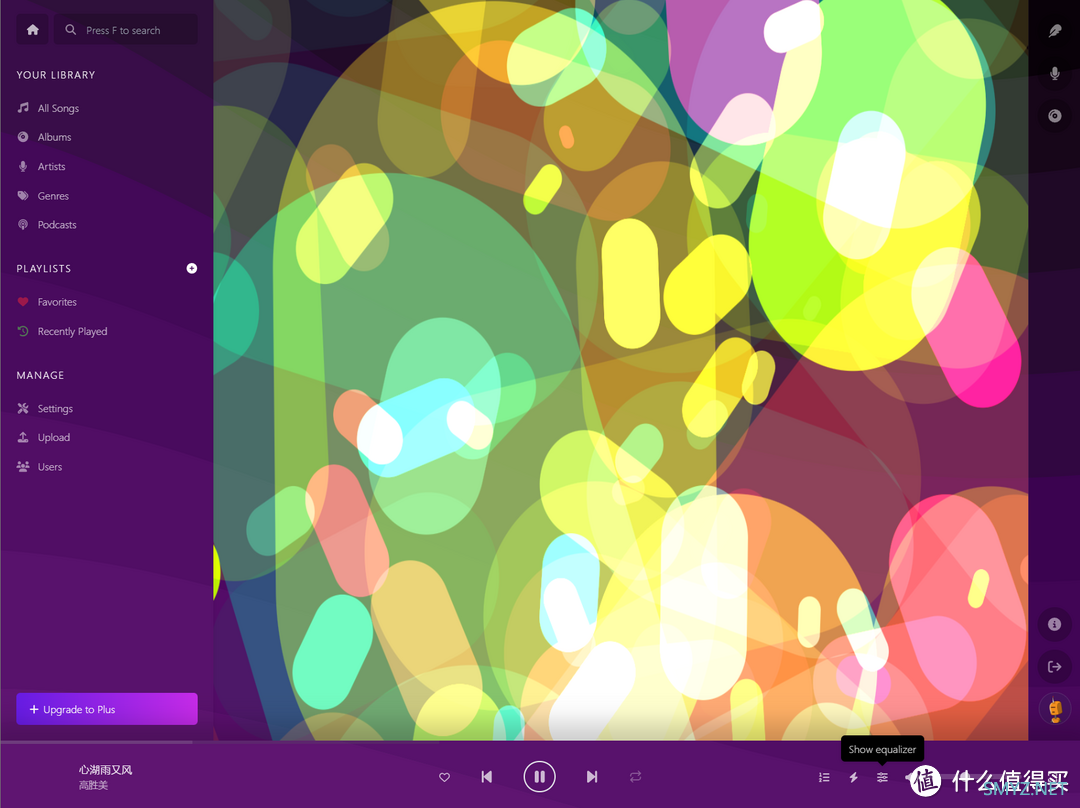
Task: Open the queue list icon
Action: pyautogui.click(x=824, y=777)
